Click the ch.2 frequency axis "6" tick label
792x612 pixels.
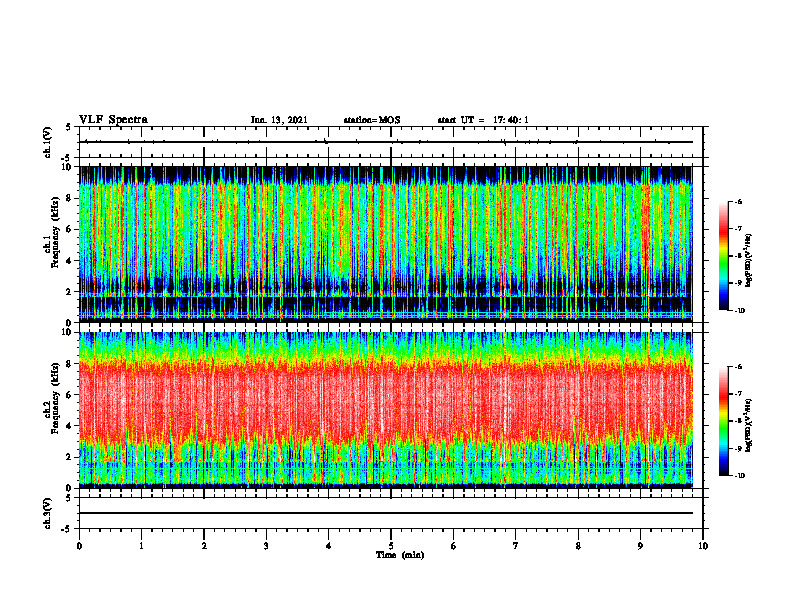pyautogui.click(x=69, y=395)
